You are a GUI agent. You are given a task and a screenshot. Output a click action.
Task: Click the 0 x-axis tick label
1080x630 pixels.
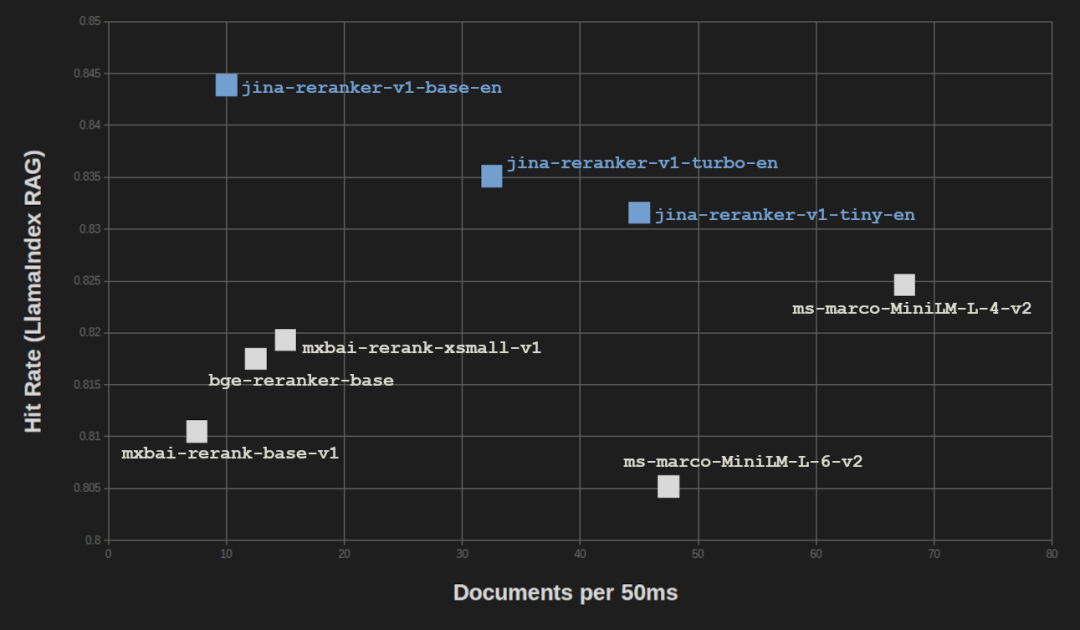click(108, 554)
